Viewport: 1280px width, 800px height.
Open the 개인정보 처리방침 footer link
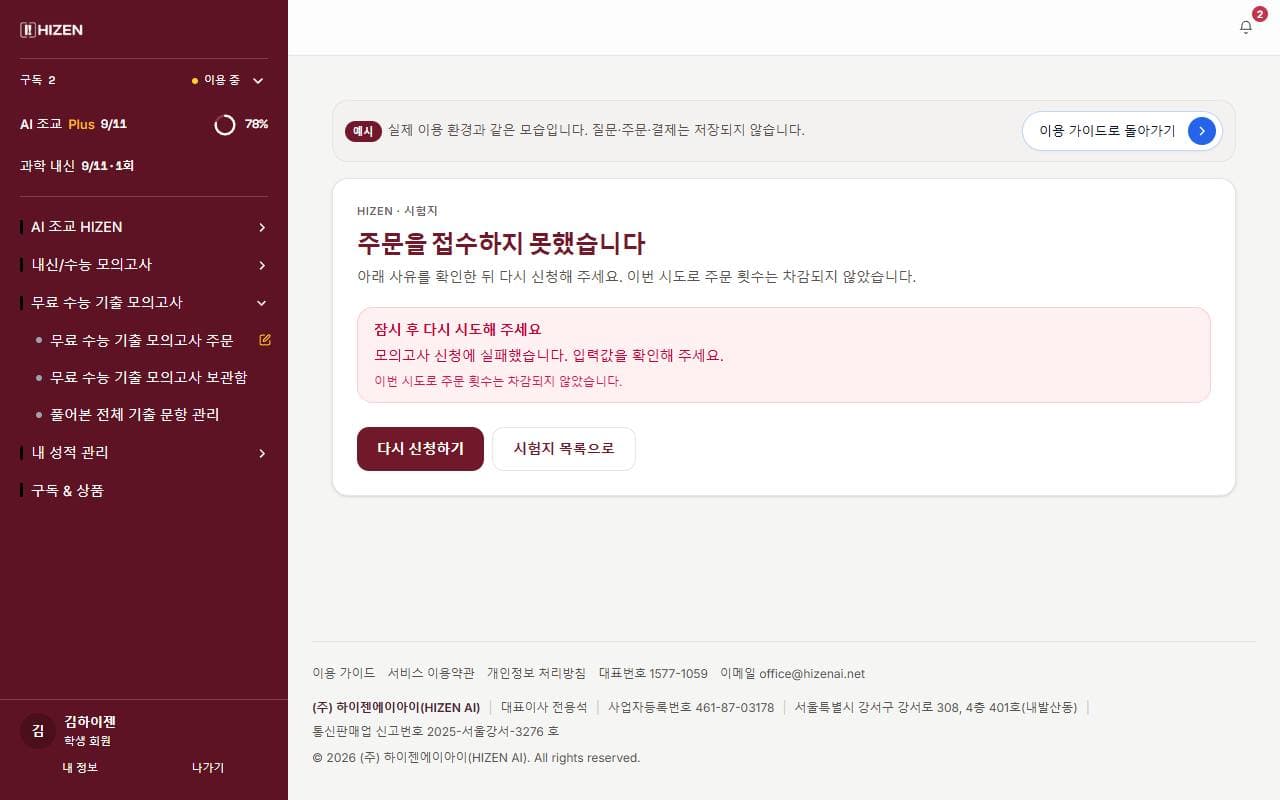(536, 673)
